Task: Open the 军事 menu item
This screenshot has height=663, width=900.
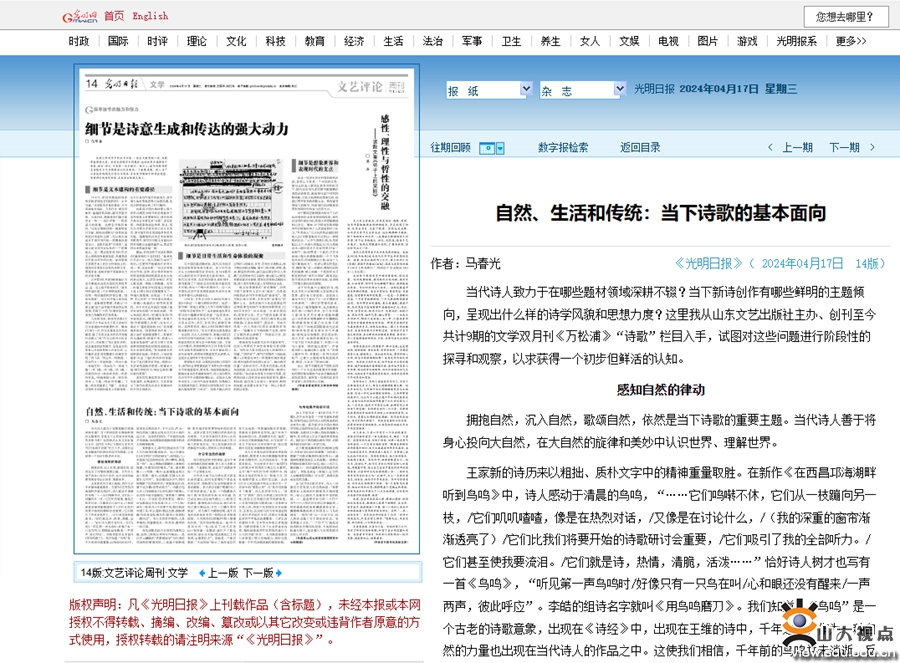Action: (x=472, y=41)
